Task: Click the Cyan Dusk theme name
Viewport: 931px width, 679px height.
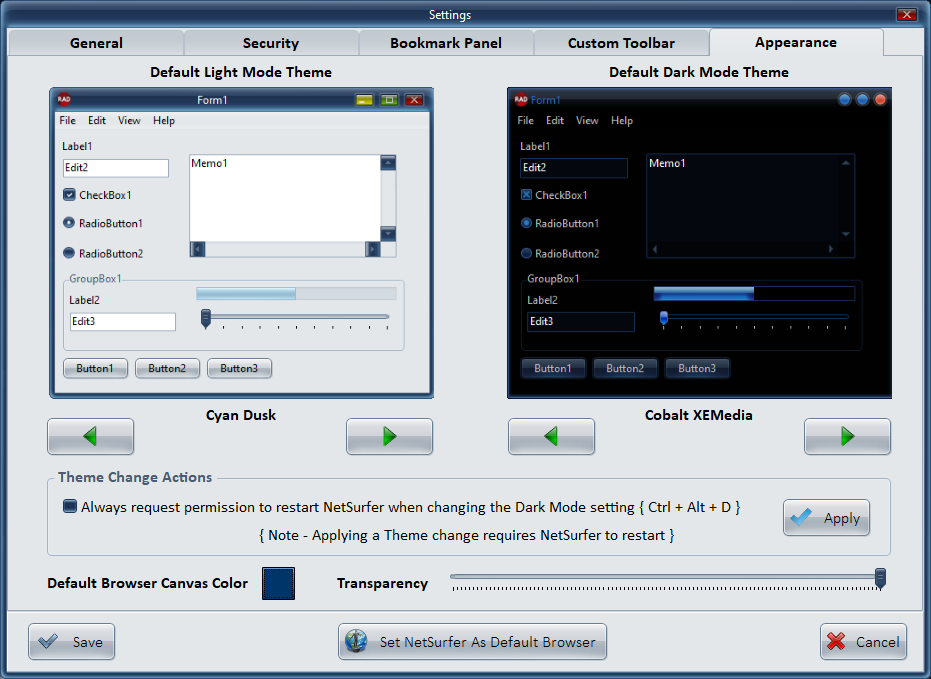Action: coord(241,415)
